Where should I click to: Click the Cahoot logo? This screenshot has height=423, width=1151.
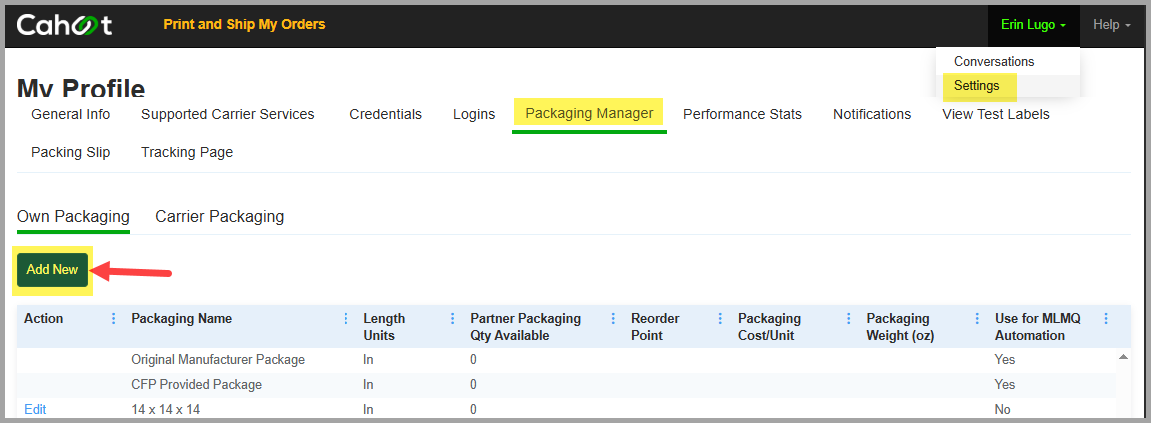65,25
